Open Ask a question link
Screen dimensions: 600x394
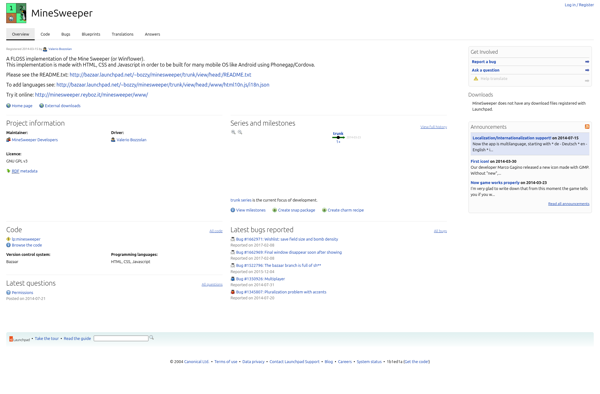point(486,70)
